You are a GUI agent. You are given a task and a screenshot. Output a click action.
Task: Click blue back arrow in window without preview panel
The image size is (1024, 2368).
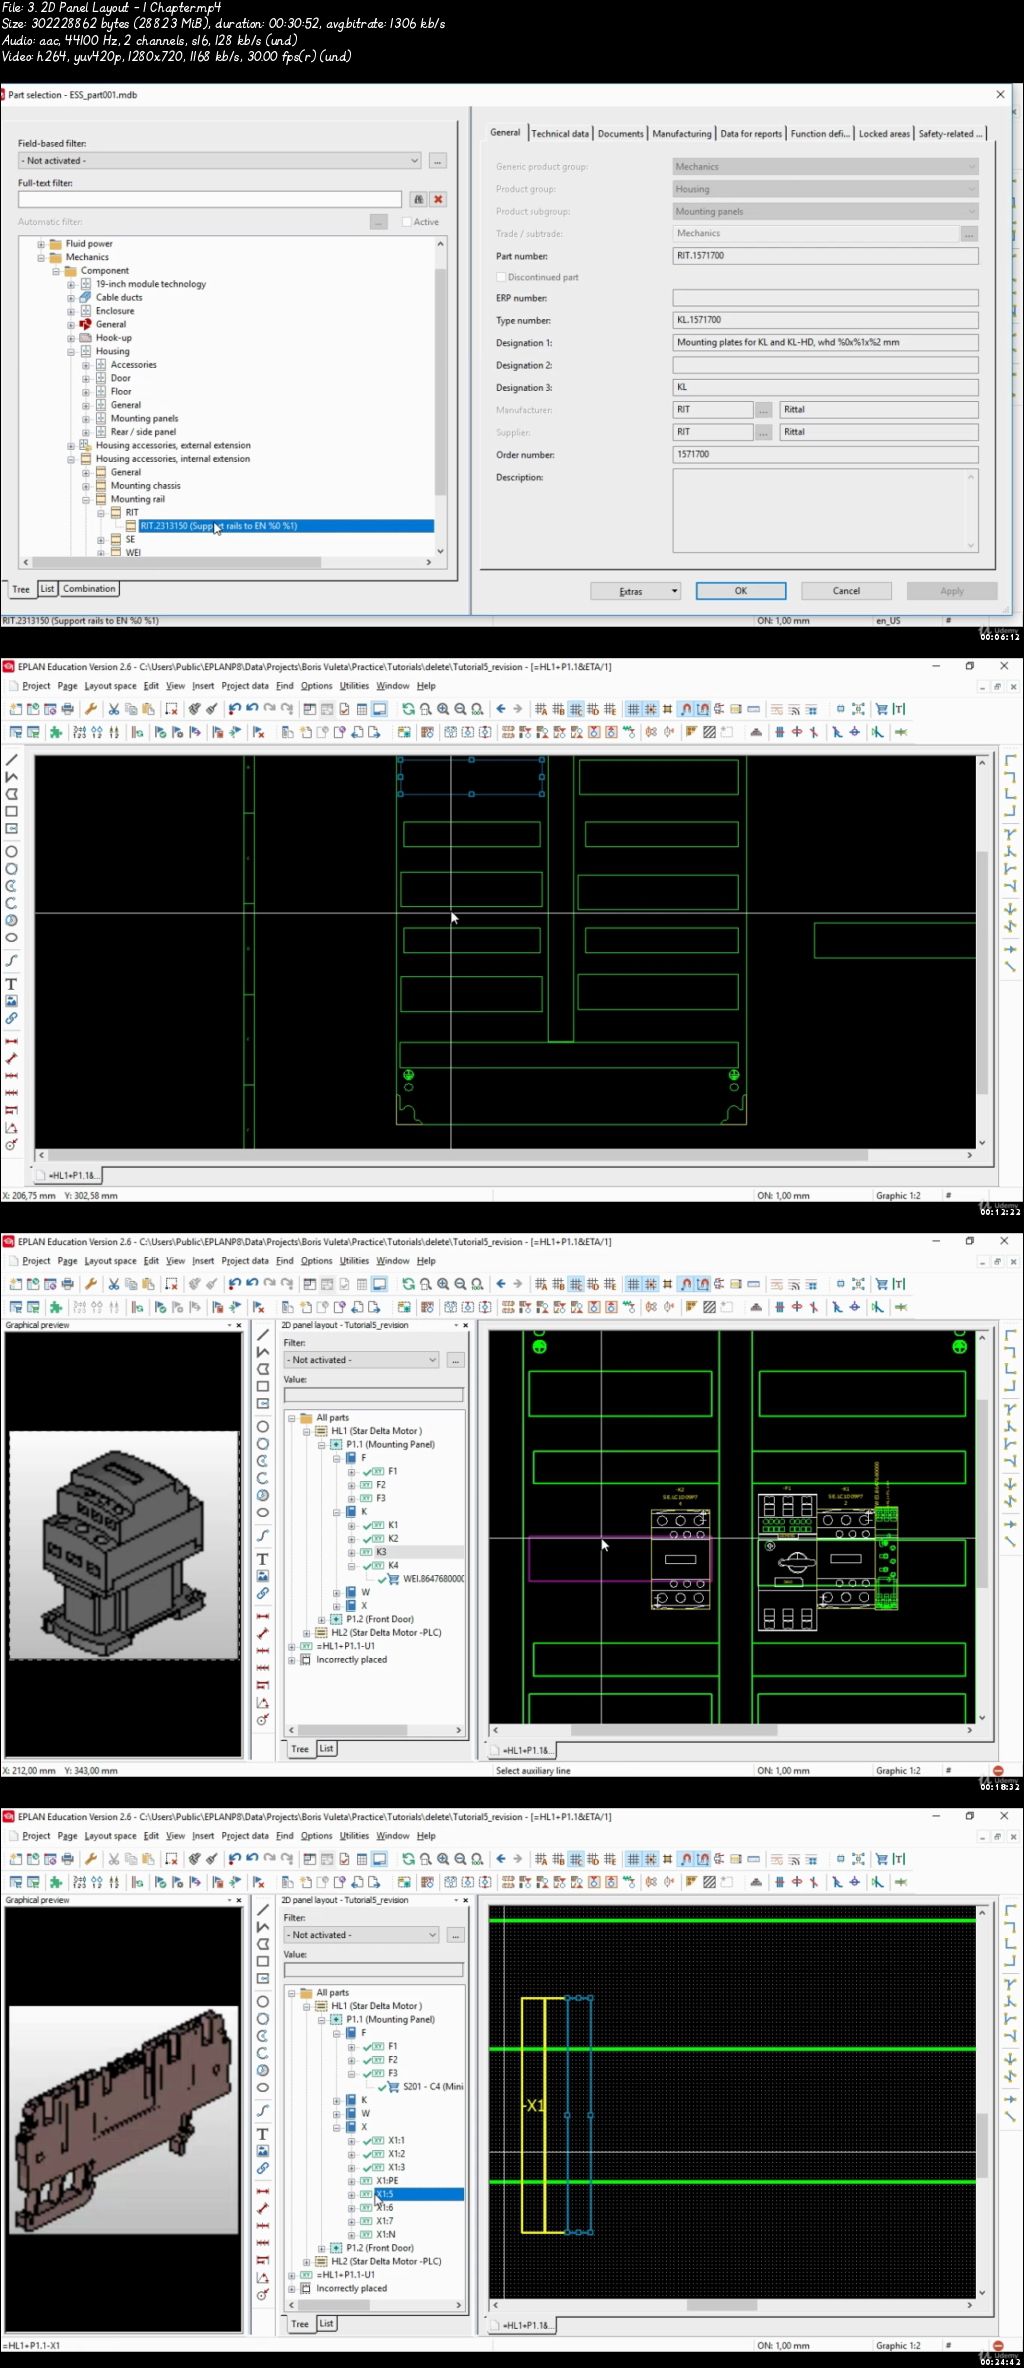click(501, 709)
